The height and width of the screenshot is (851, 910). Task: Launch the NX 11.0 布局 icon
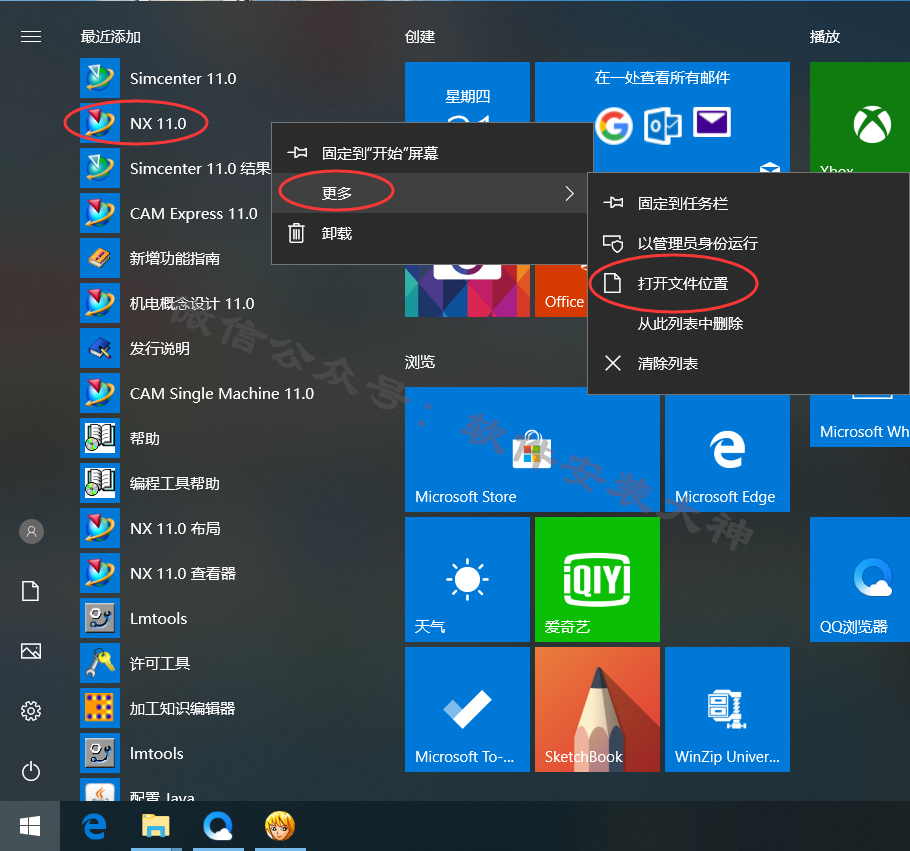tap(100, 528)
